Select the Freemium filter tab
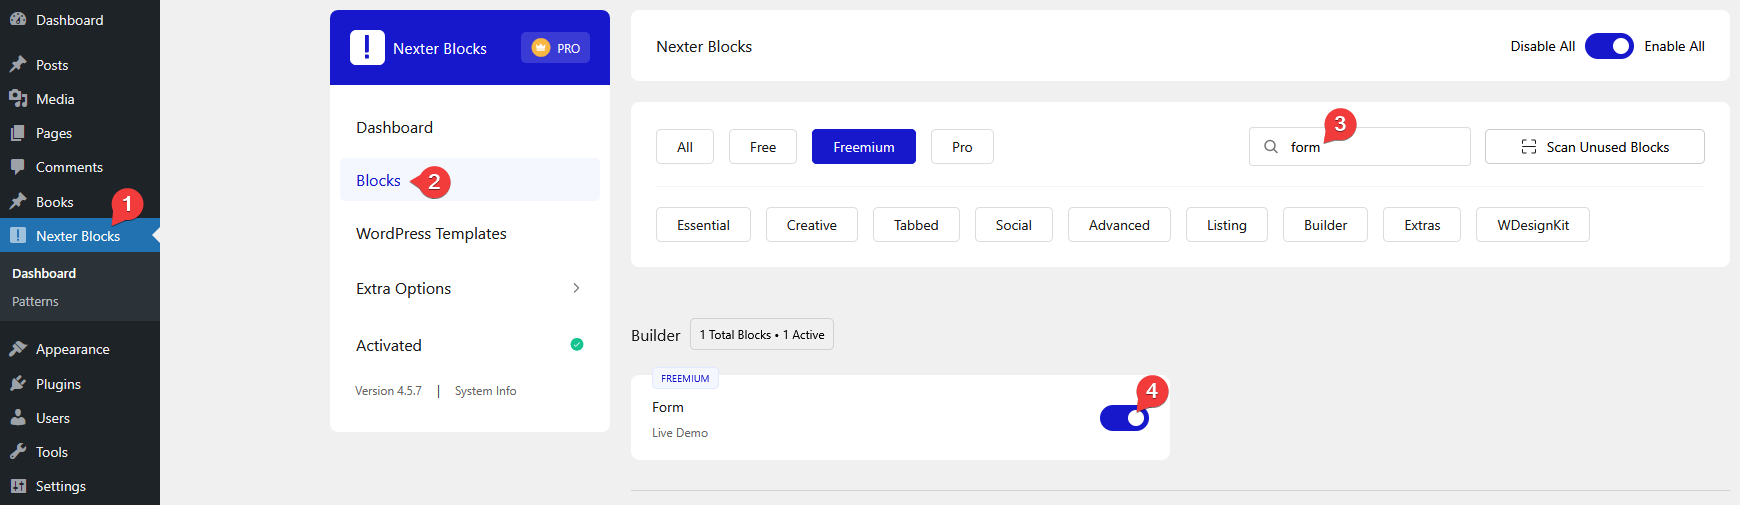1740x505 pixels. point(864,147)
